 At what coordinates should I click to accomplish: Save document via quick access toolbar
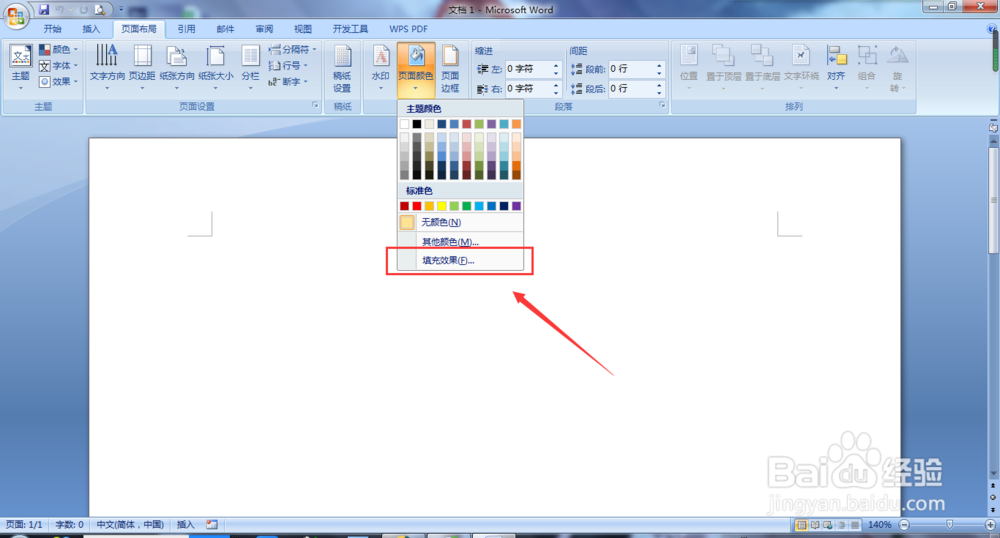[x=43, y=10]
